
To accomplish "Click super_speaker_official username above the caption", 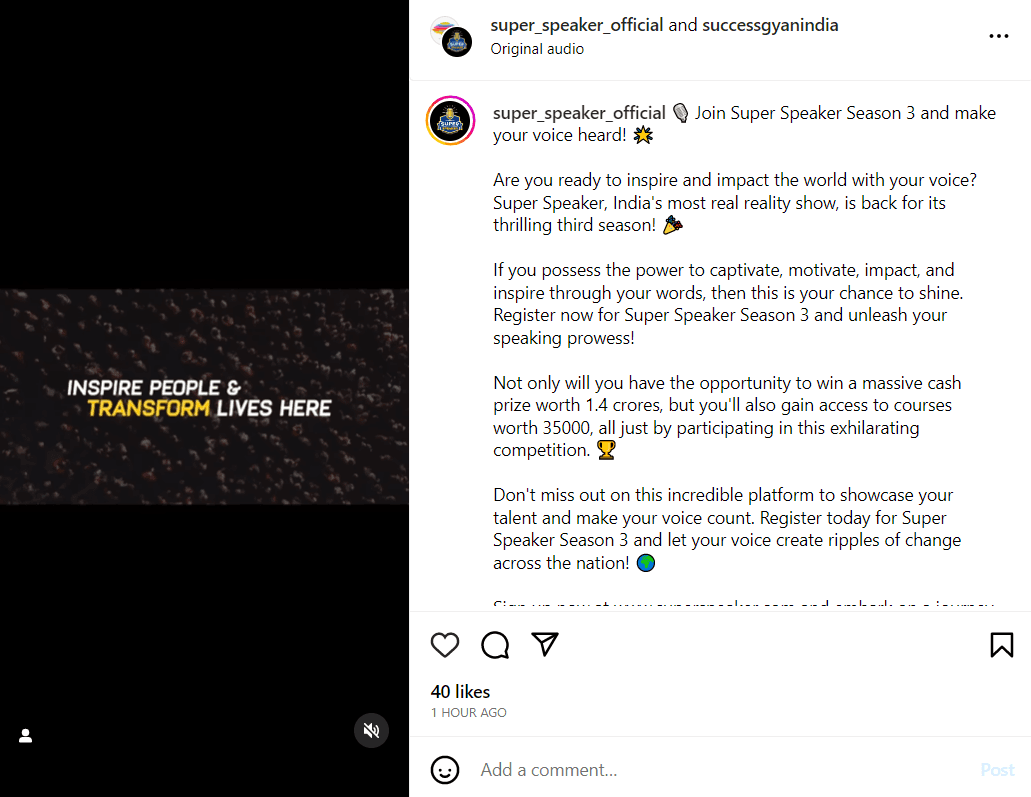I will pos(578,112).
